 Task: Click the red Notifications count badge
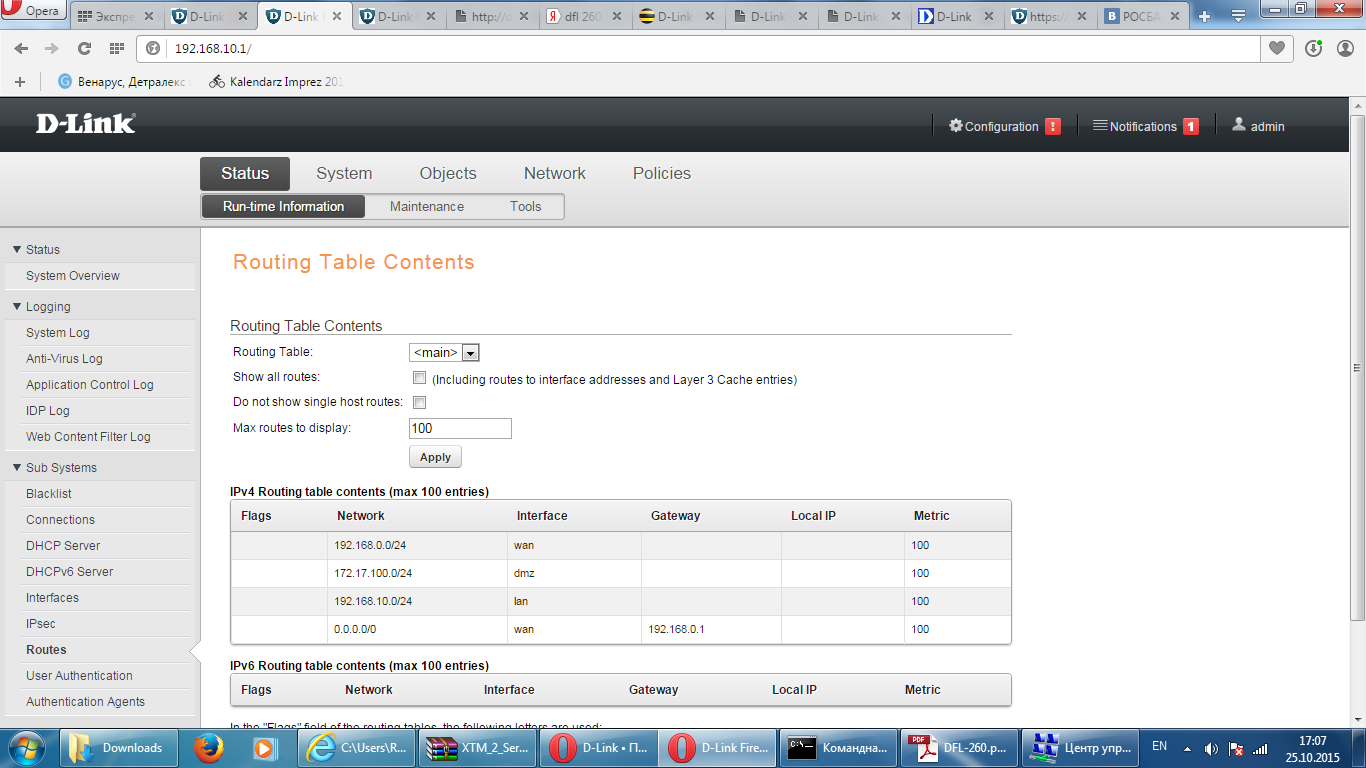tap(1191, 126)
